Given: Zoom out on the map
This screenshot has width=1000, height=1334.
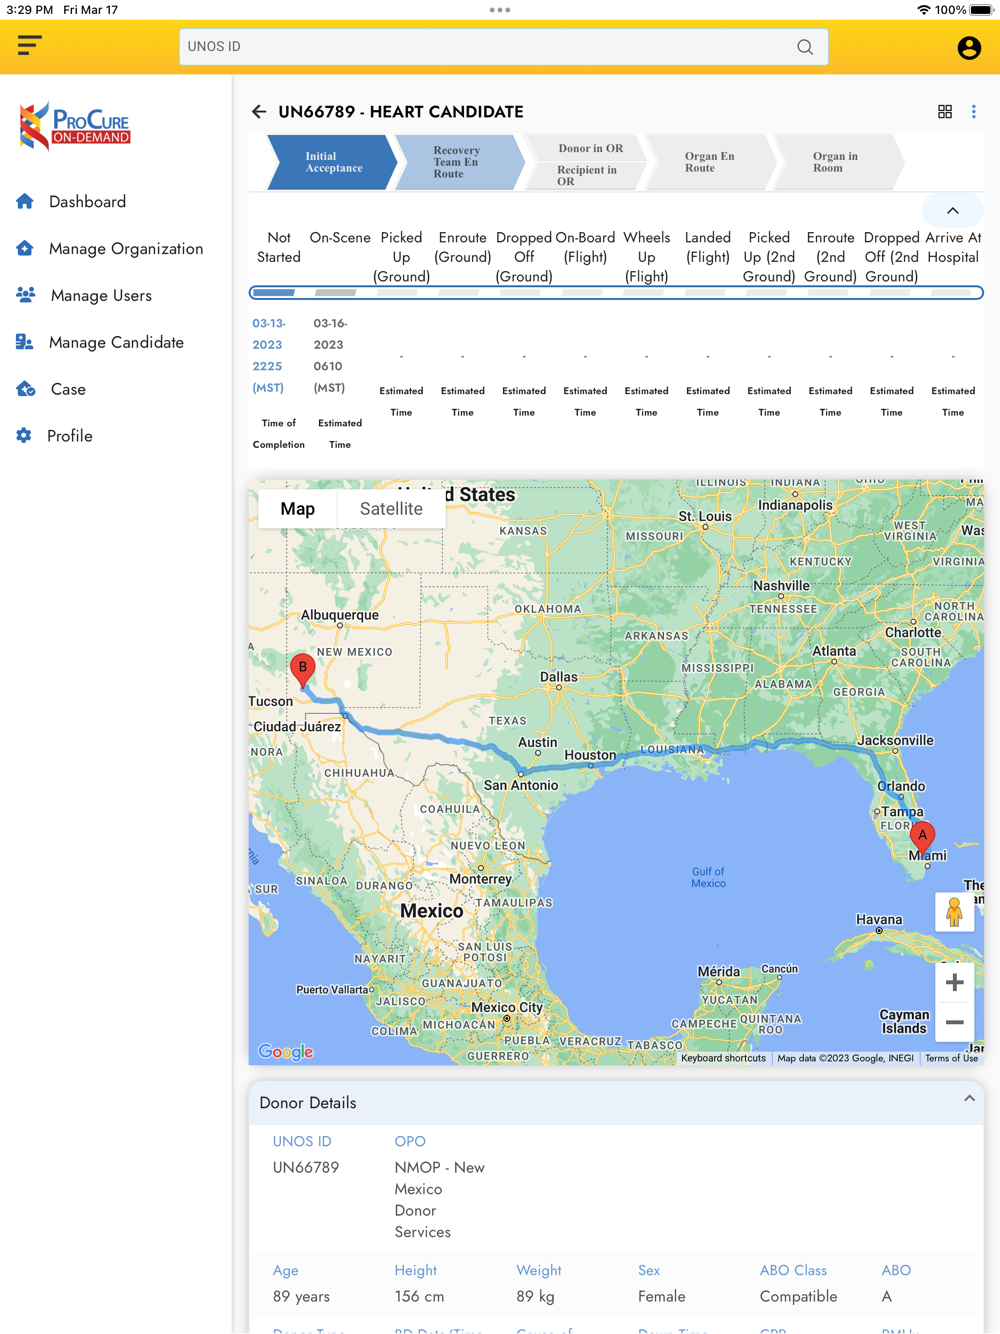Looking at the screenshot, I should 954,1023.
